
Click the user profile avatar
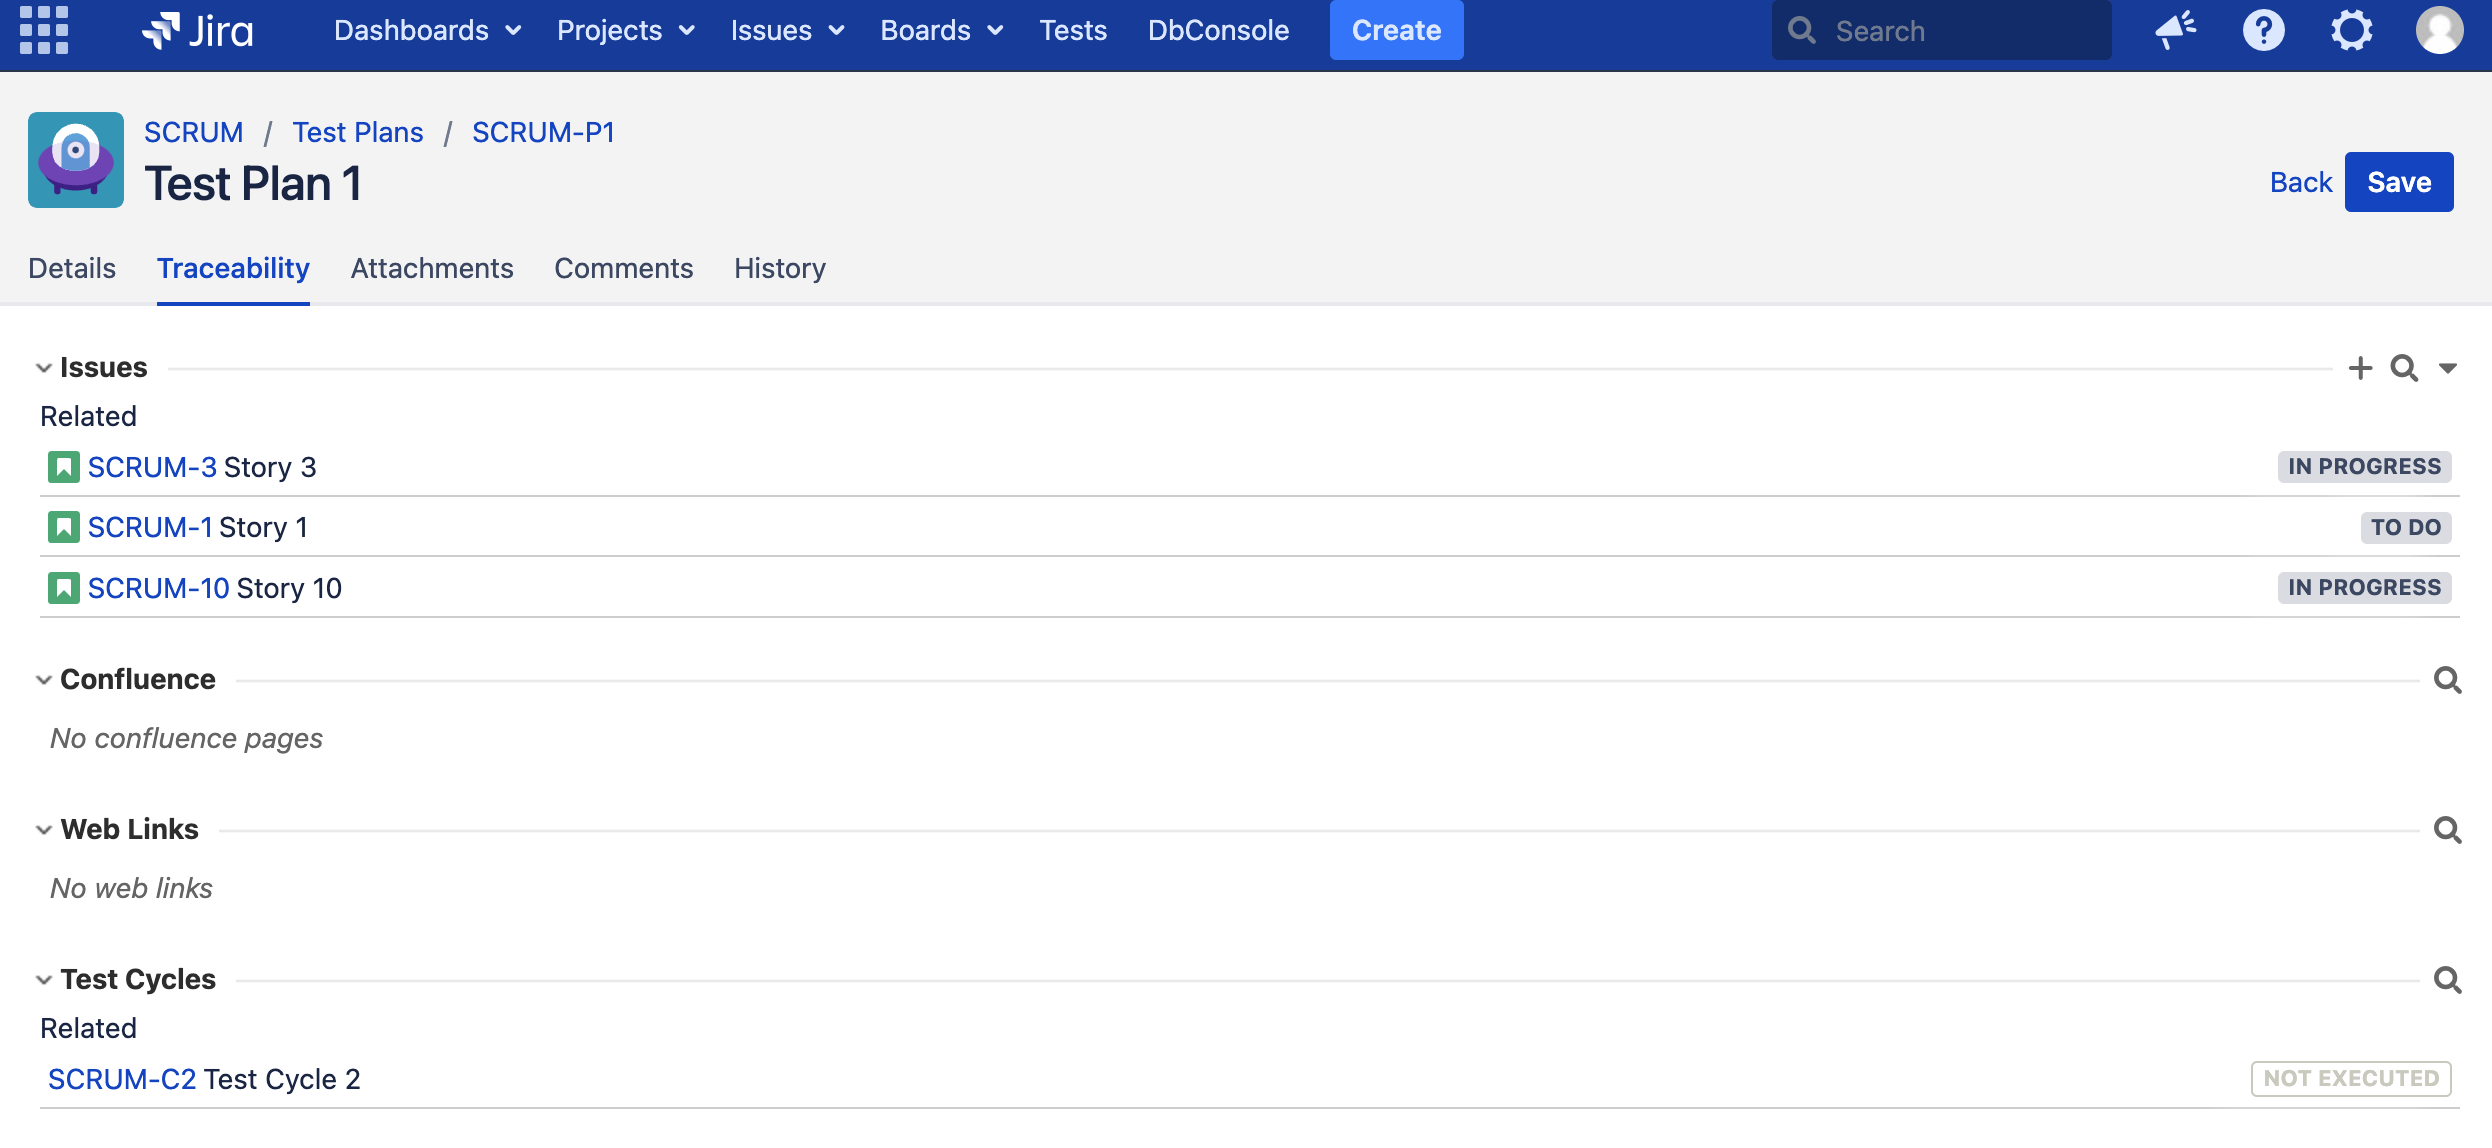2439,30
